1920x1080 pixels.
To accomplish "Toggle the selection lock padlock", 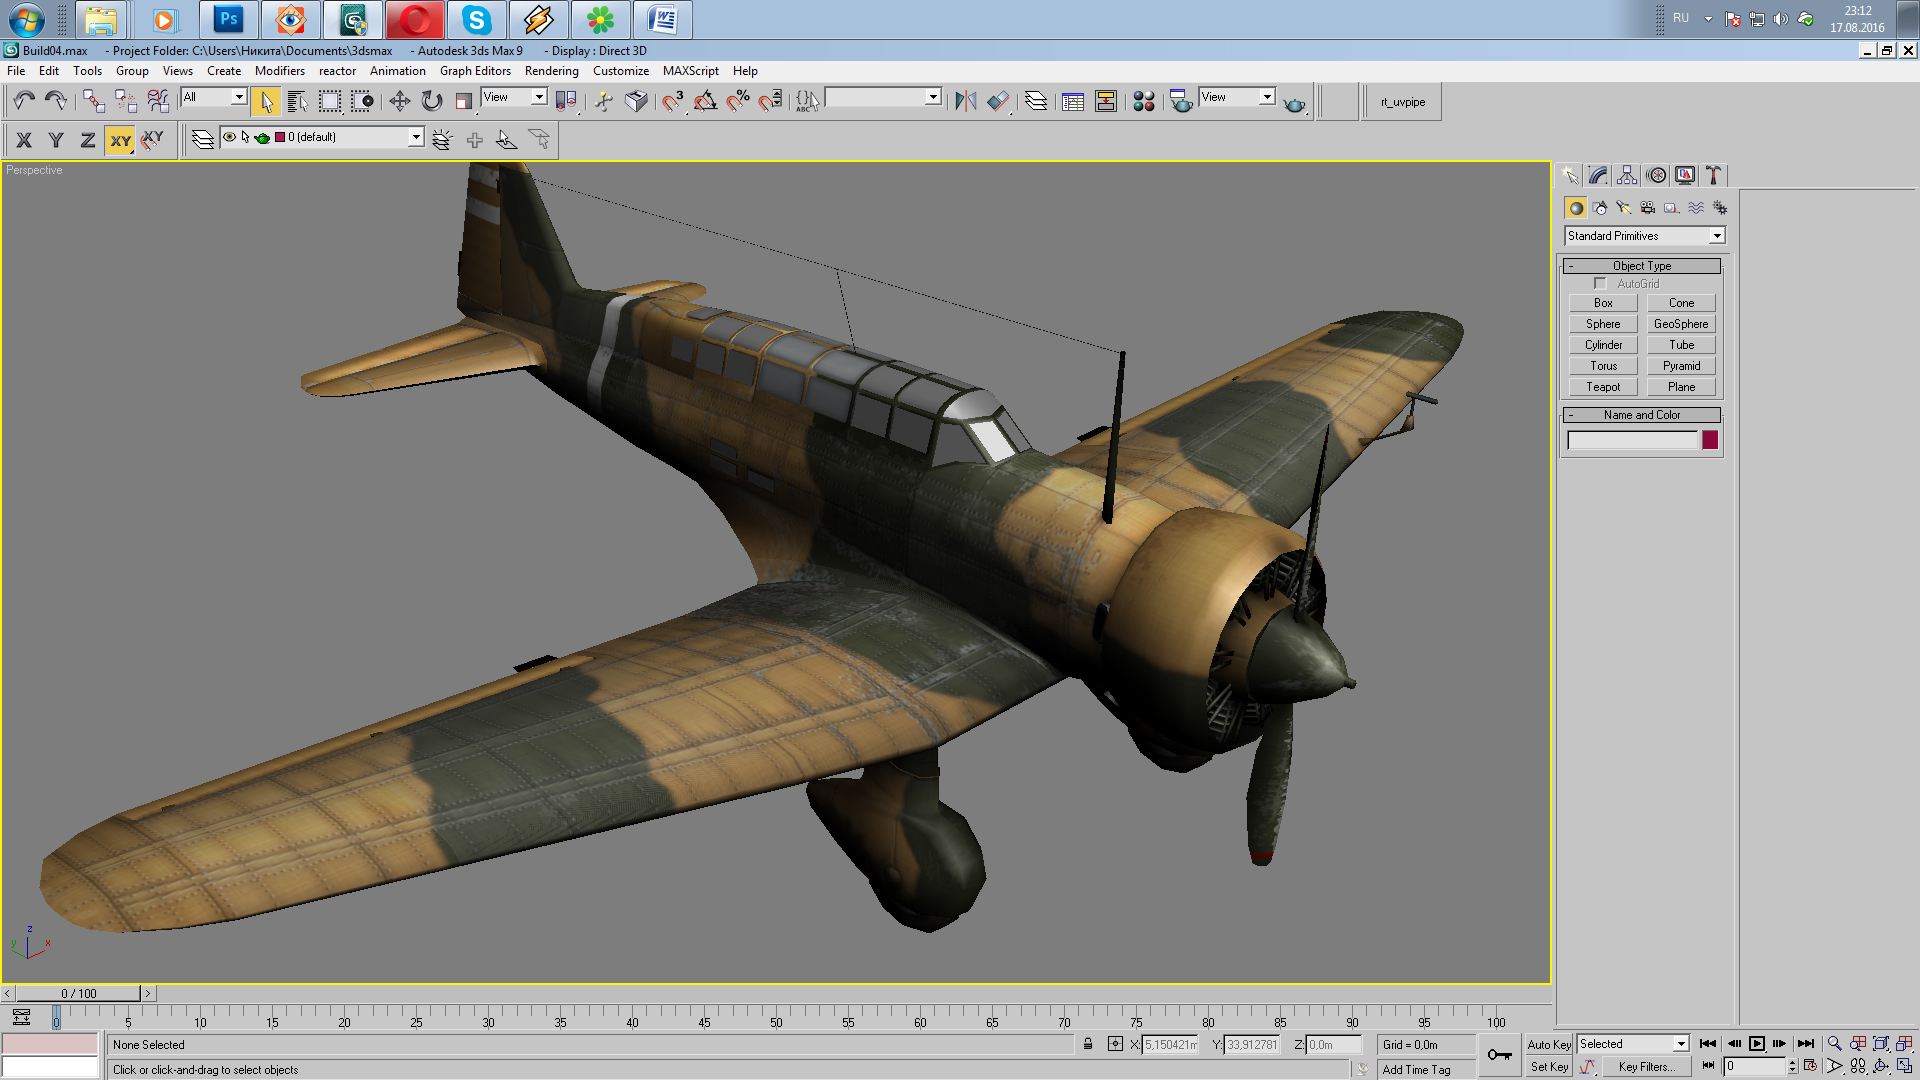I will click(x=1088, y=1044).
